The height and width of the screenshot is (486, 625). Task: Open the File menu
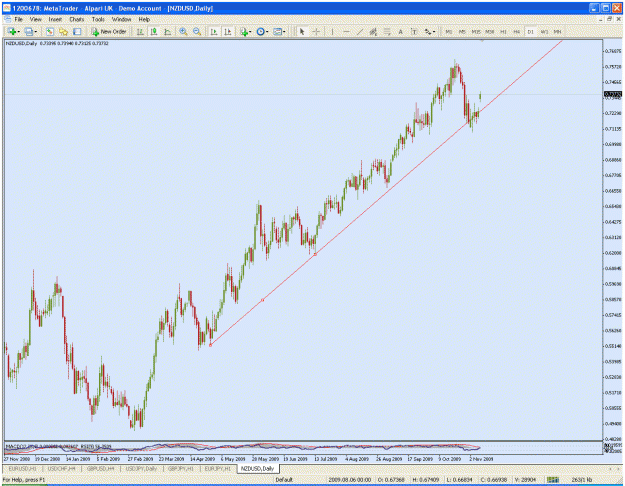pyautogui.click(x=18, y=19)
